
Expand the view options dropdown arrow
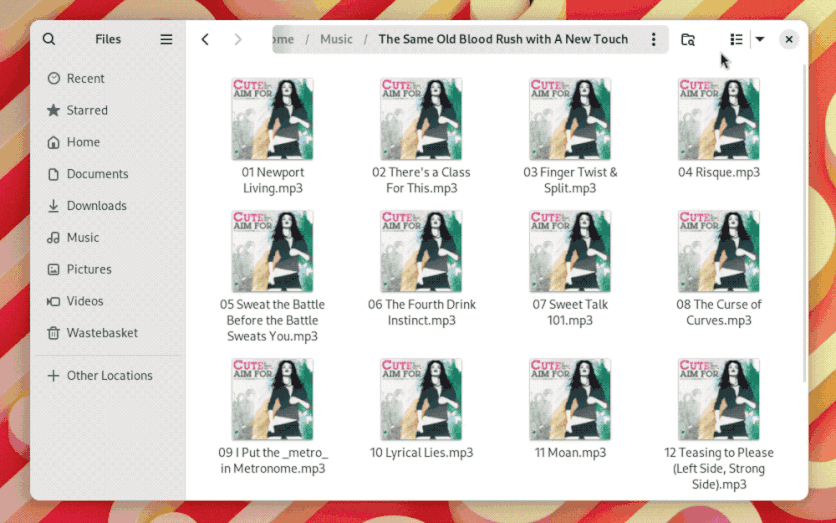pyautogui.click(x=760, y=39)
